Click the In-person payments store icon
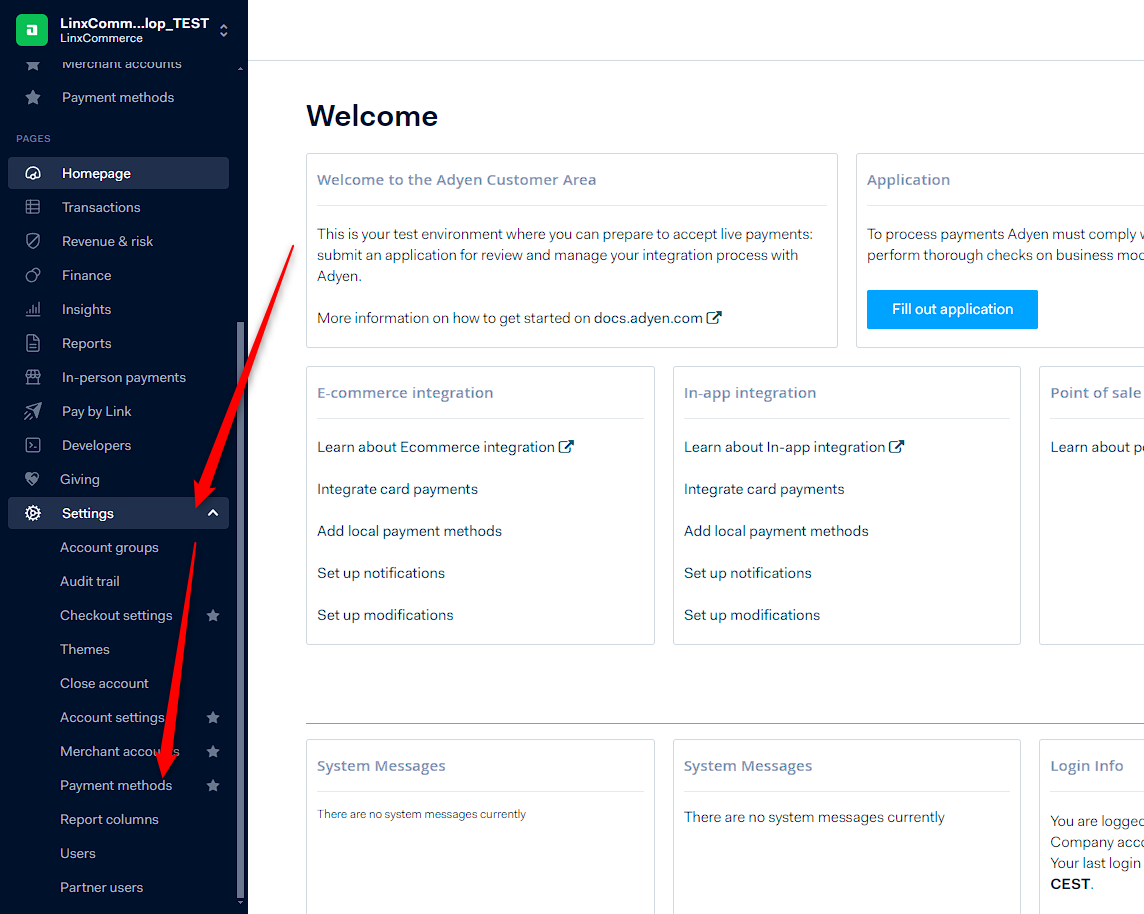The width and height of the screenshot is (1144, 914). (33, 377)
